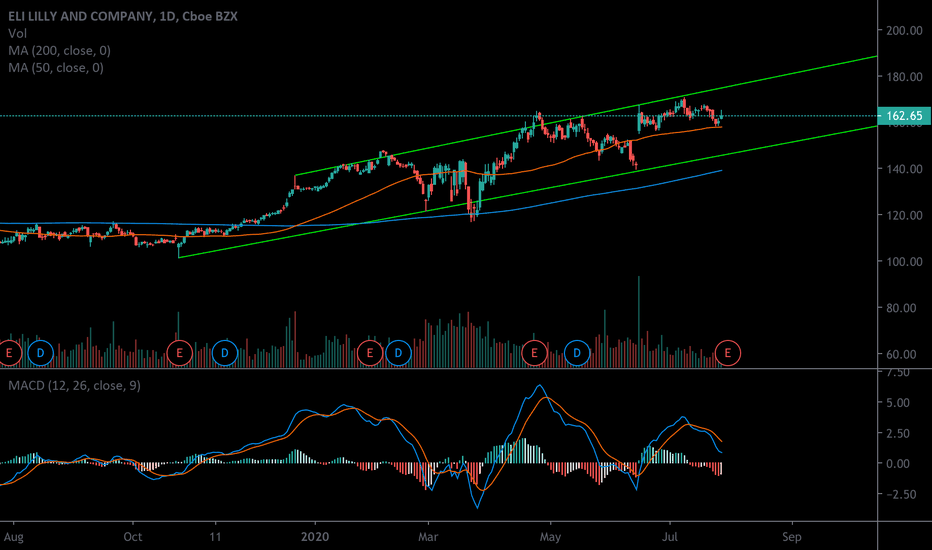Select the Vol indicator legend

(17, 34)
